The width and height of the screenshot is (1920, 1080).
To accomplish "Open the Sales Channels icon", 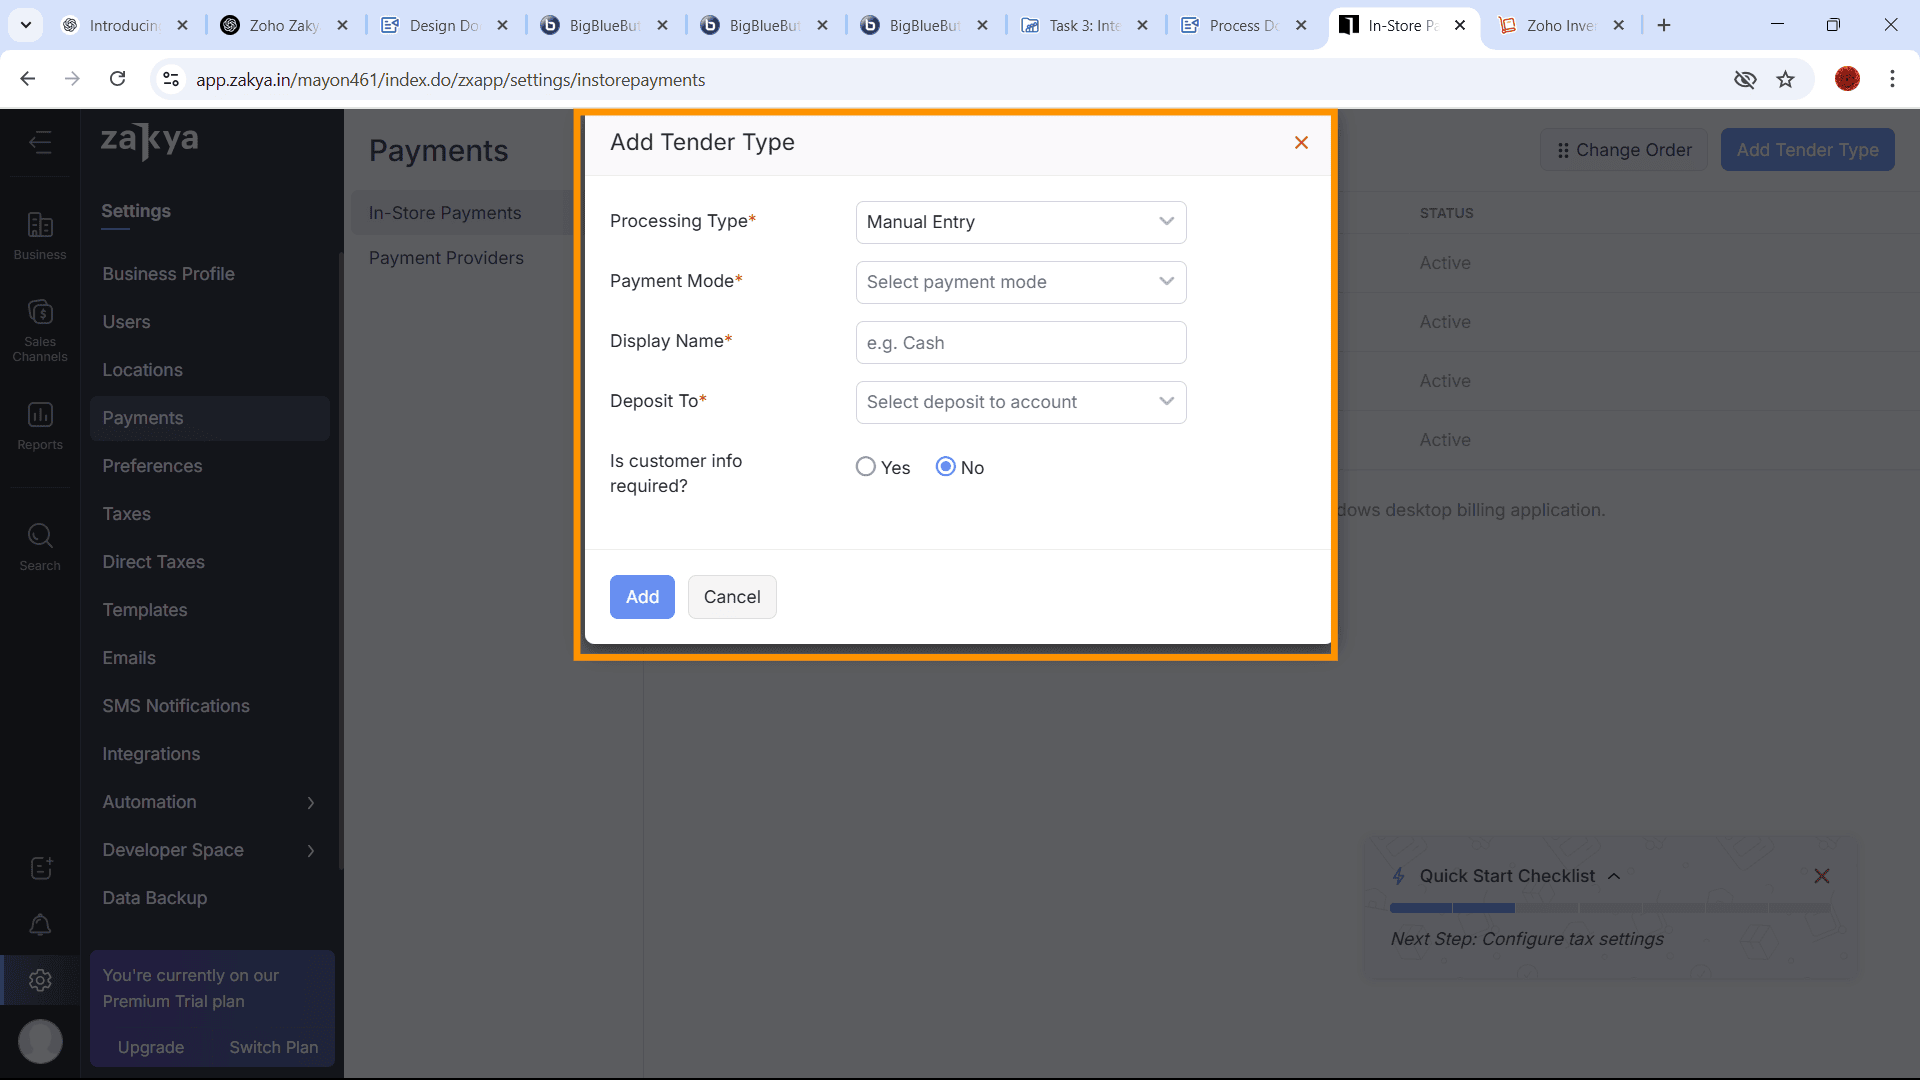I will pyautogui.click(x=40, y=330).
